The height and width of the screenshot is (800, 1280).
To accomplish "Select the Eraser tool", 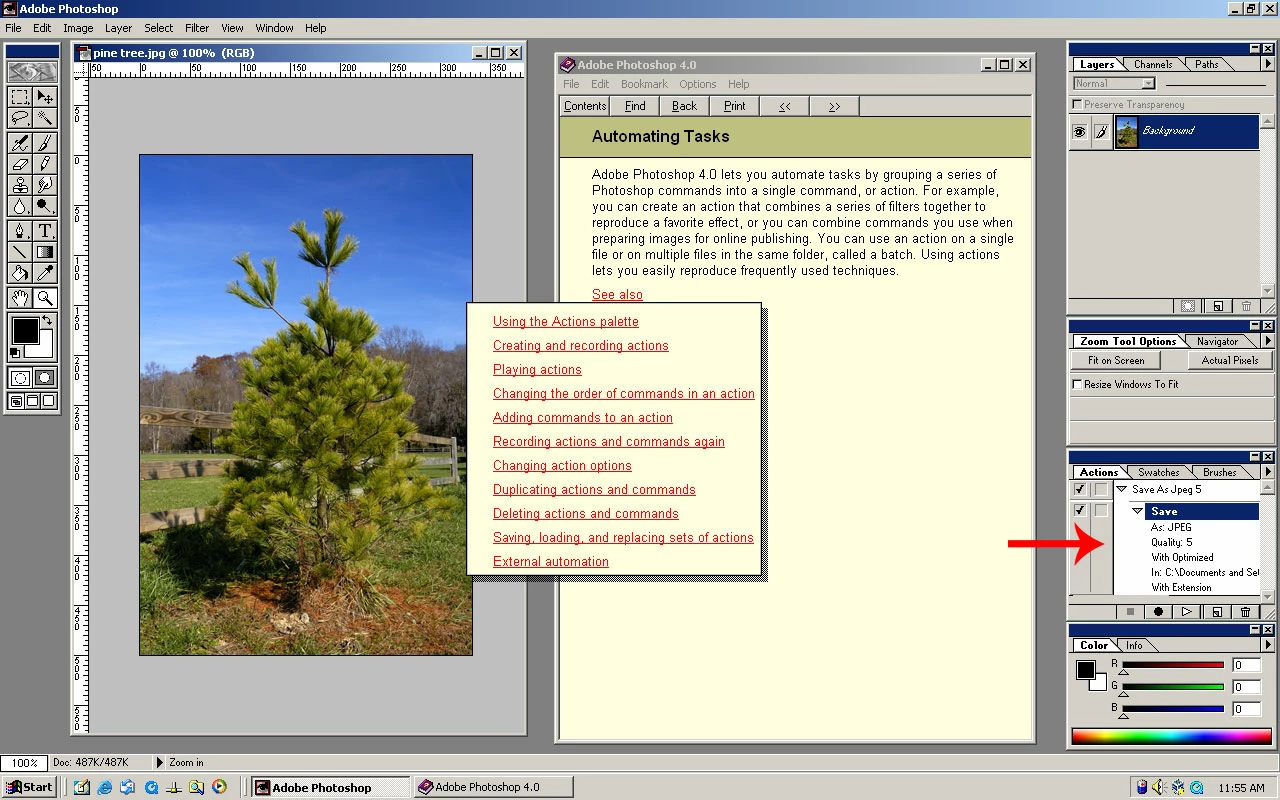I will (20, 164).
